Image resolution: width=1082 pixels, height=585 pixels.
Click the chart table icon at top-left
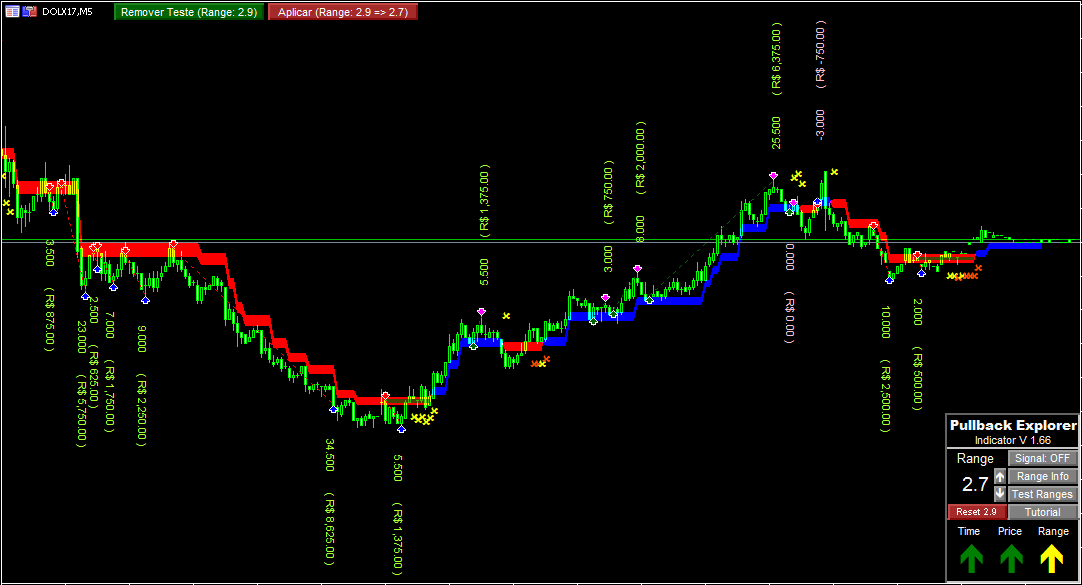point(11,11)
